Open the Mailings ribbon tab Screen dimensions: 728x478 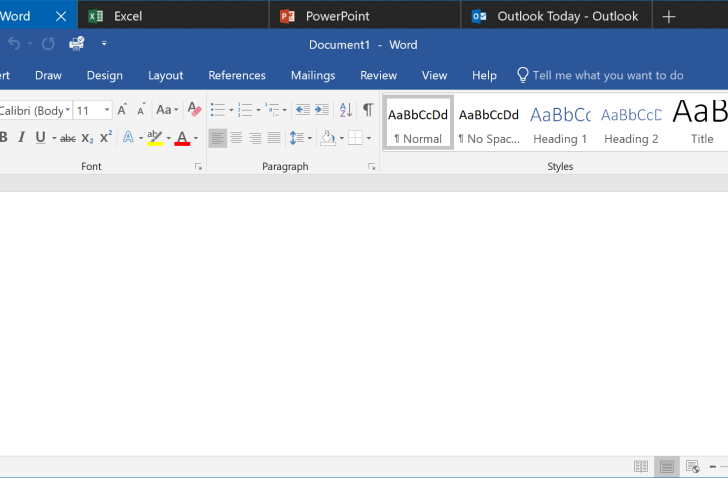[313, 75]
